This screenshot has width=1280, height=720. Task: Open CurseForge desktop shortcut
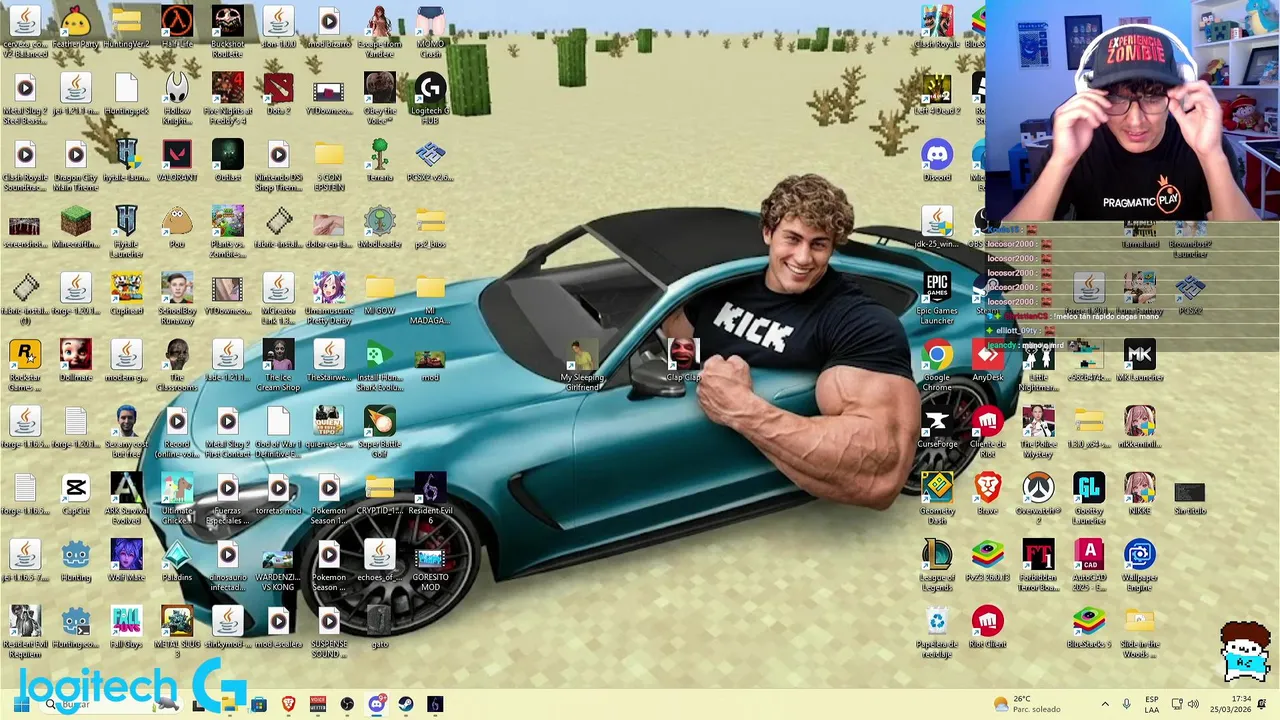pyautogui.click(x=937, y=428)
